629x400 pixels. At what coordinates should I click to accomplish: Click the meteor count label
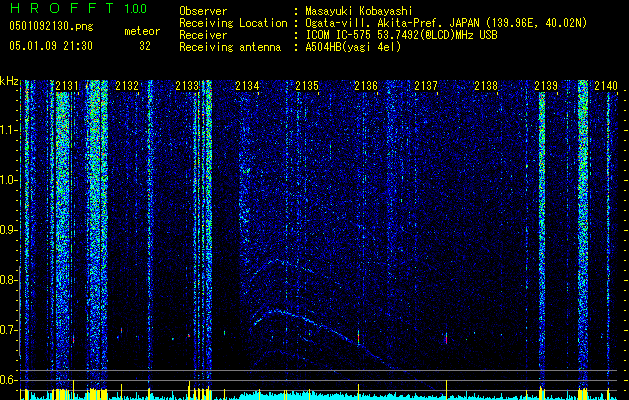142,31
